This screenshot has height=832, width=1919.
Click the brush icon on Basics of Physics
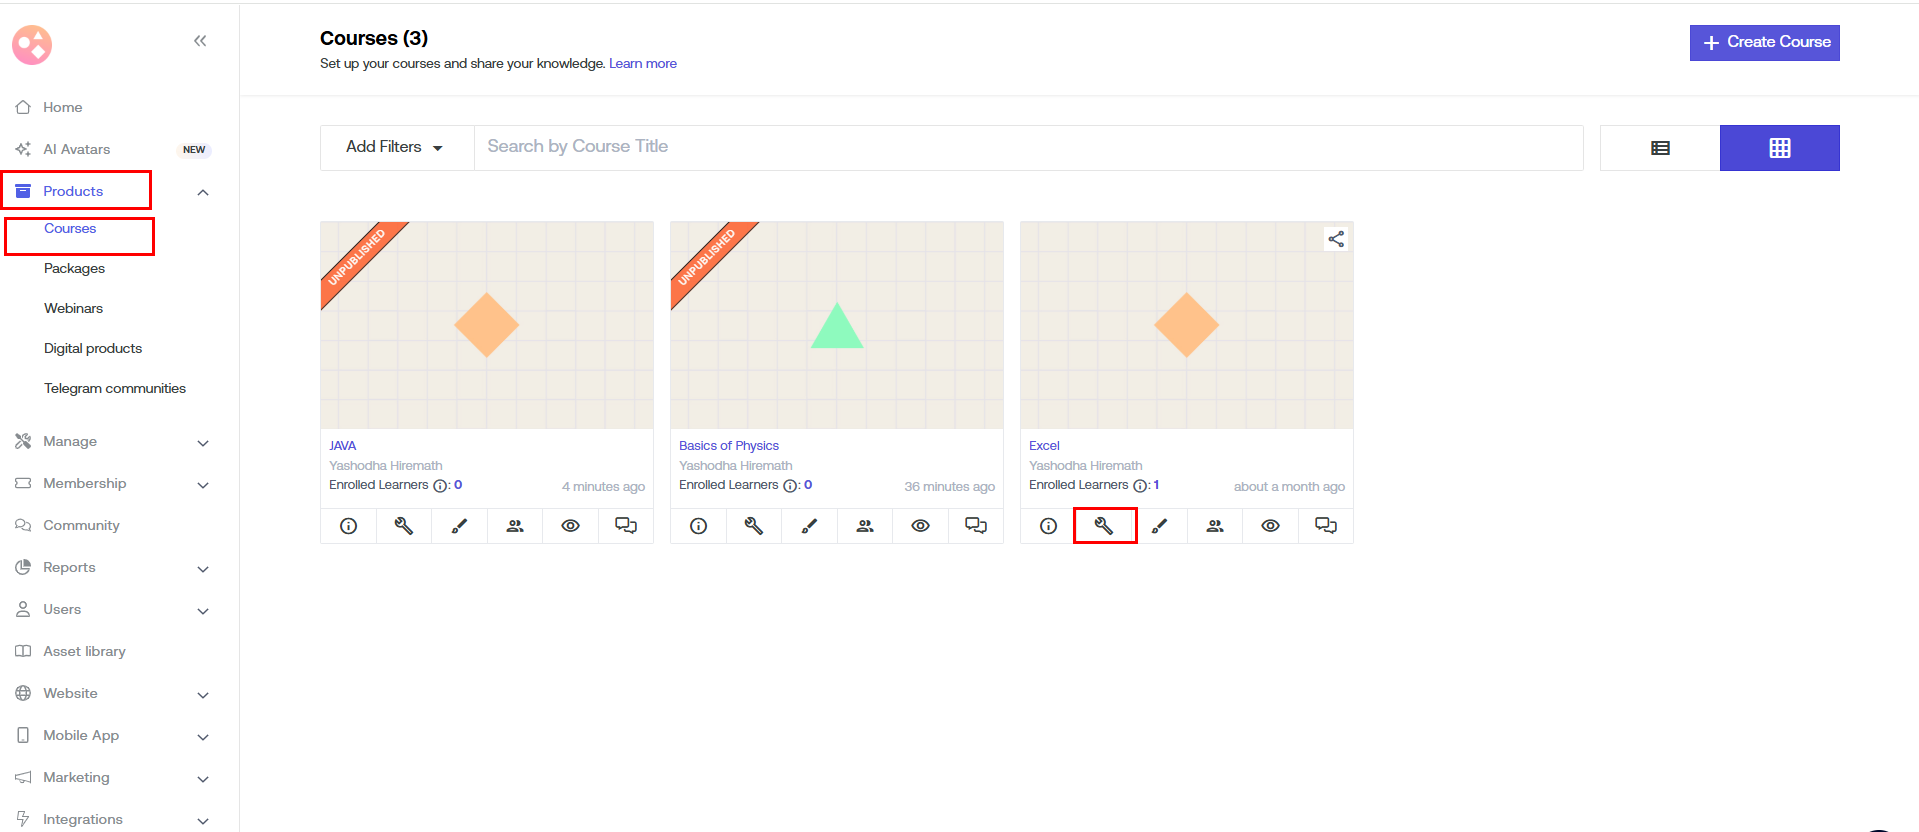(809, 526)
